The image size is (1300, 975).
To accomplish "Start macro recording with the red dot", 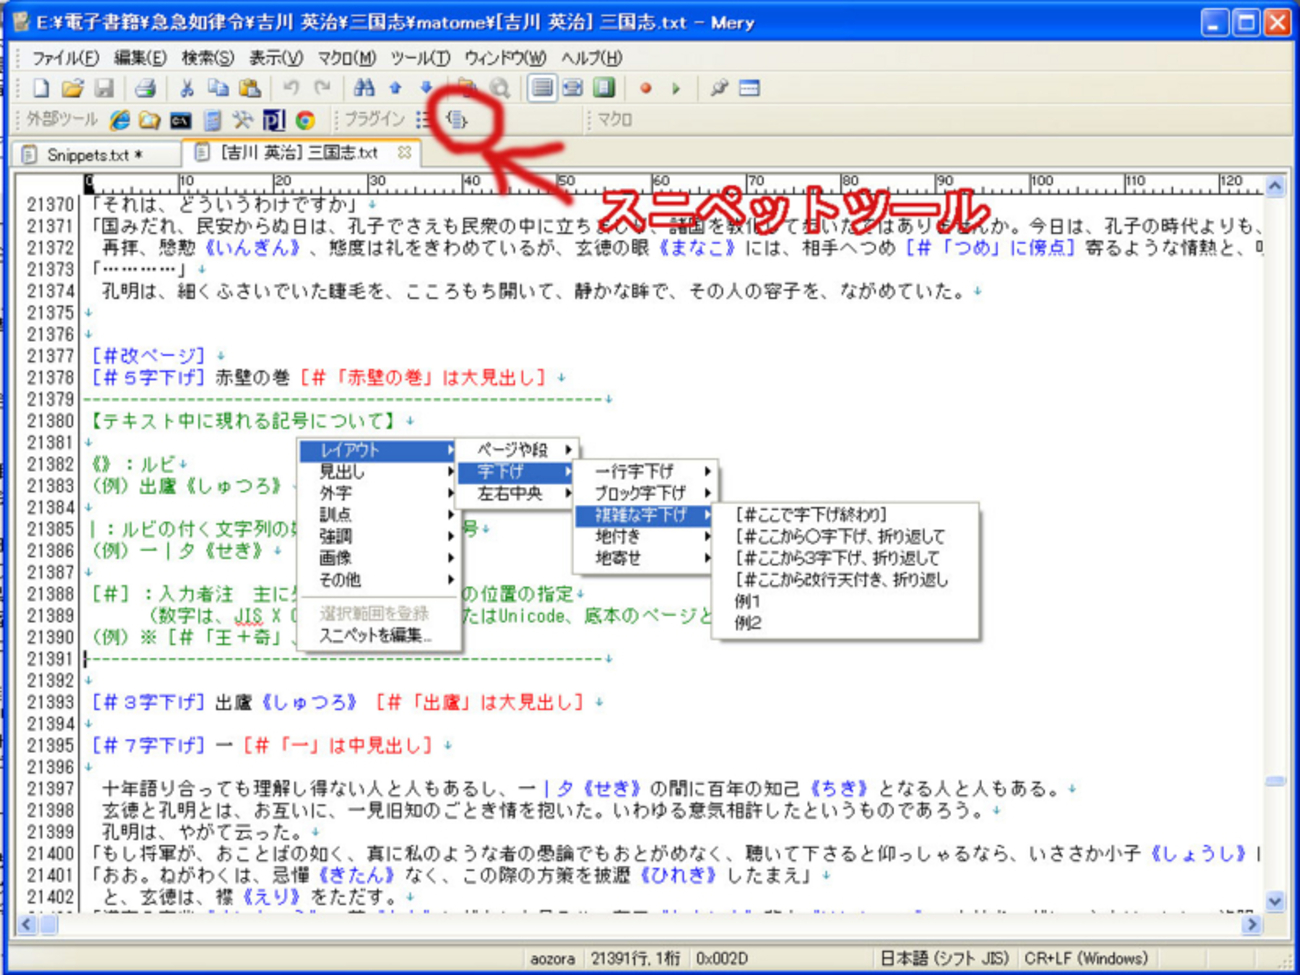I will tap(645, 89).
